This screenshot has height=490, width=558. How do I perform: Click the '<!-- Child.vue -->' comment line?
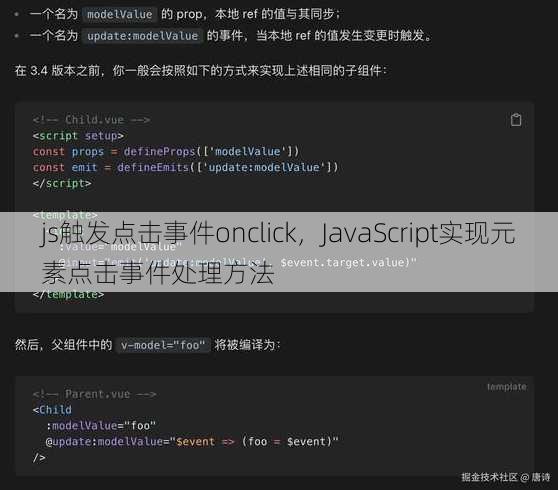[91, 120]
